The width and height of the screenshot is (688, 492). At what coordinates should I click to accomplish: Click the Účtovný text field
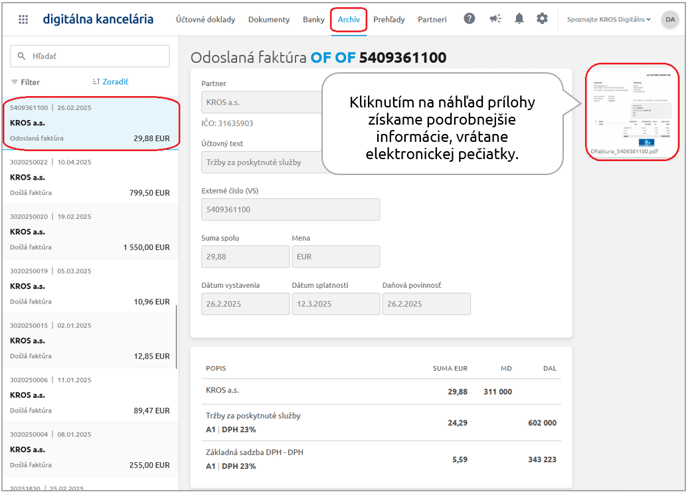[x=262, y=162]
